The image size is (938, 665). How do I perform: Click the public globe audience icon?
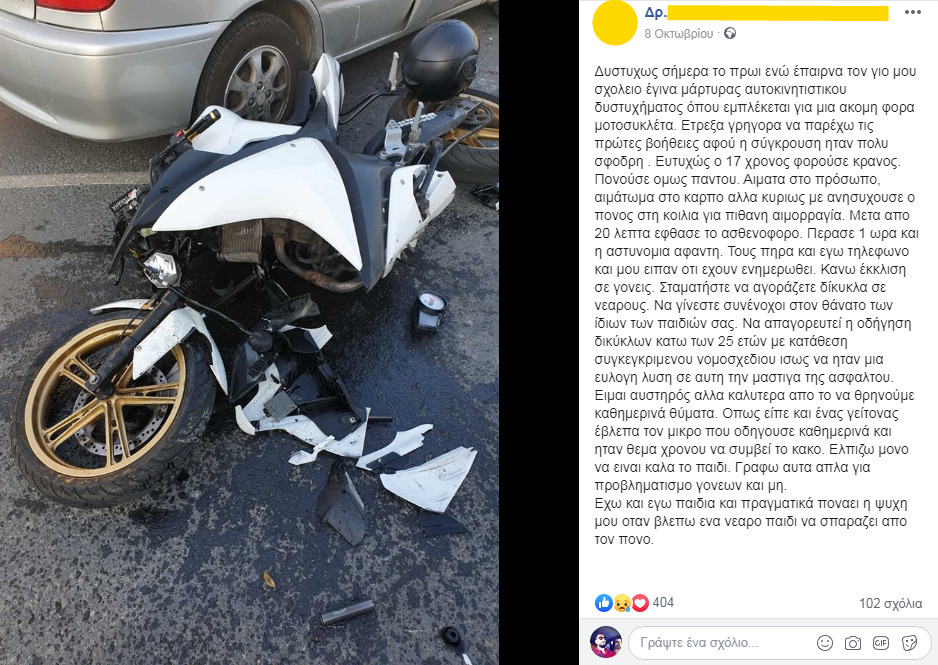[730, 33]
